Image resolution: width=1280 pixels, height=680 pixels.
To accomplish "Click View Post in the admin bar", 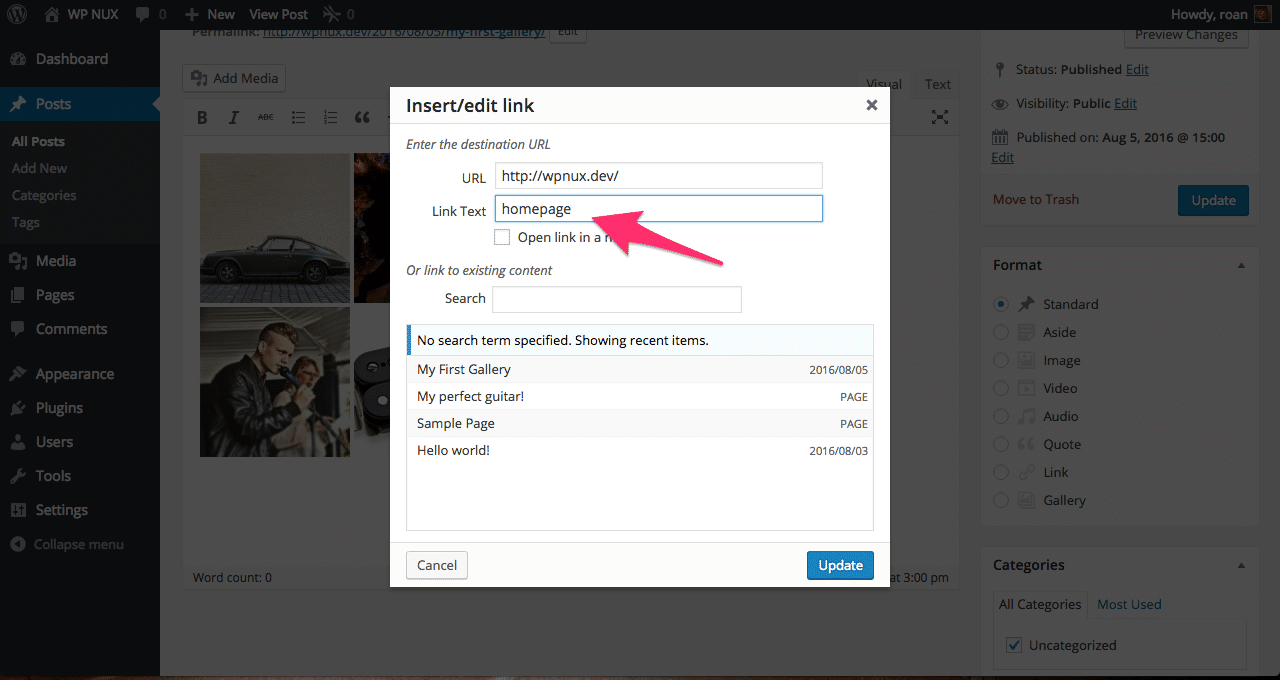I will (279, 14).
